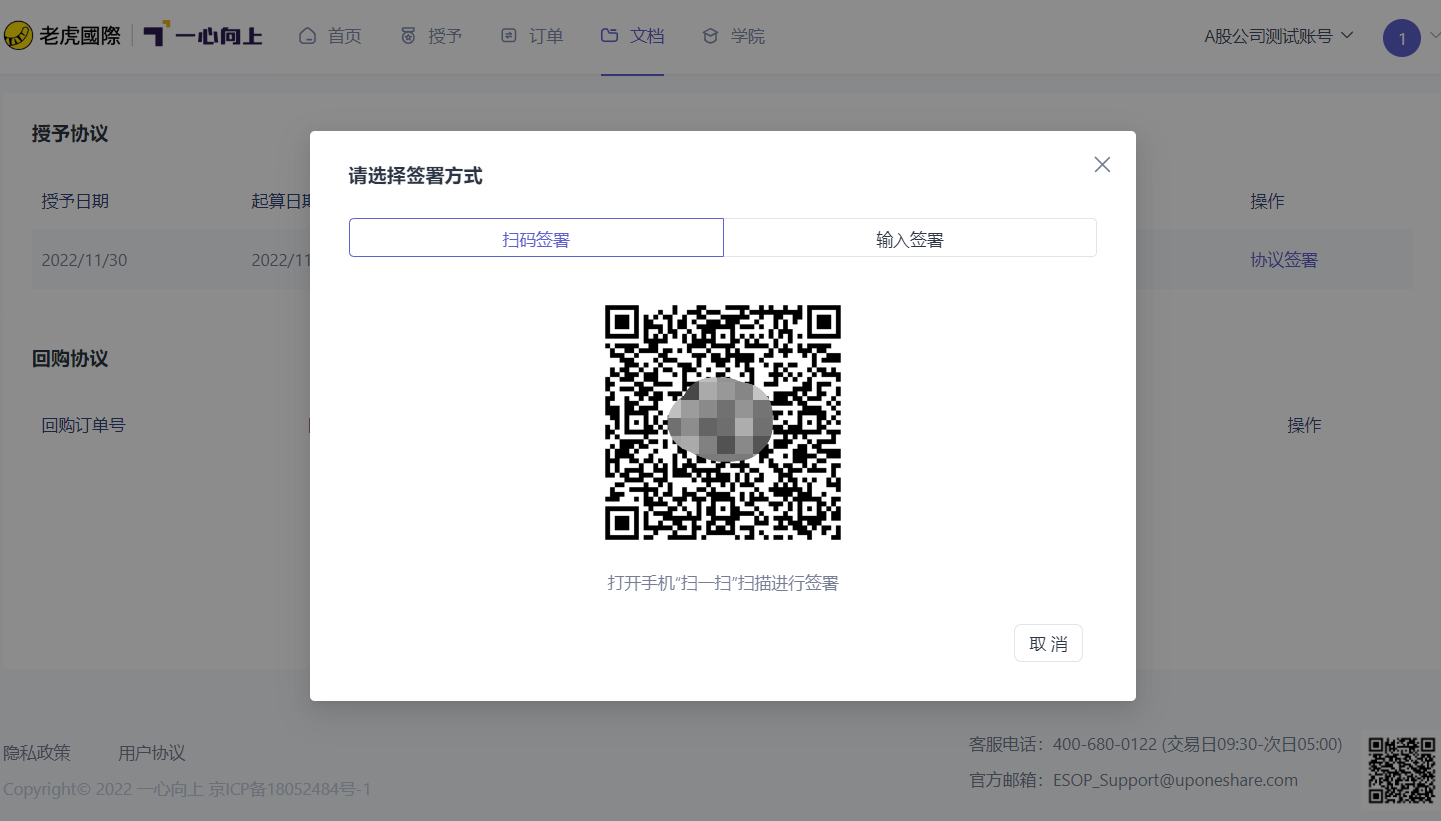The height and width of the screenshot is (821, 1441).
Task: Click the medal icon beside 授予
Action: pyautogui.click(x=408, y=36)
